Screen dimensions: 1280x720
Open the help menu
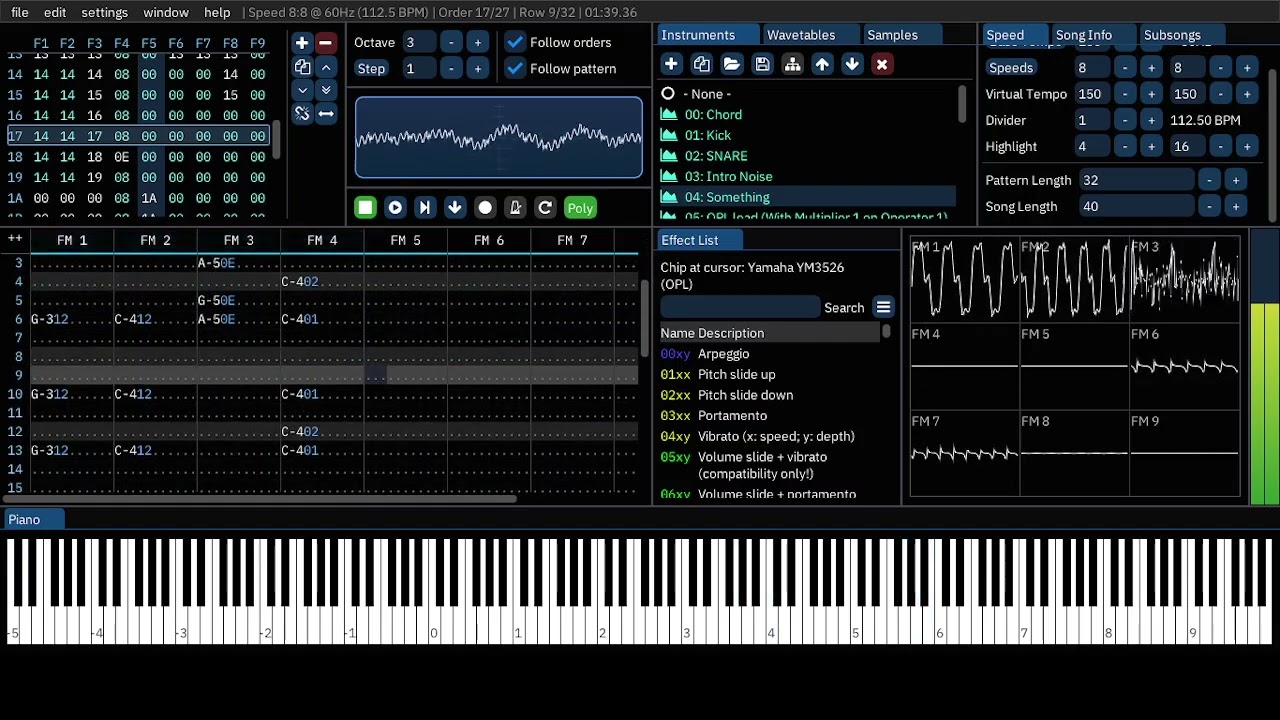[x=217, y=12]
